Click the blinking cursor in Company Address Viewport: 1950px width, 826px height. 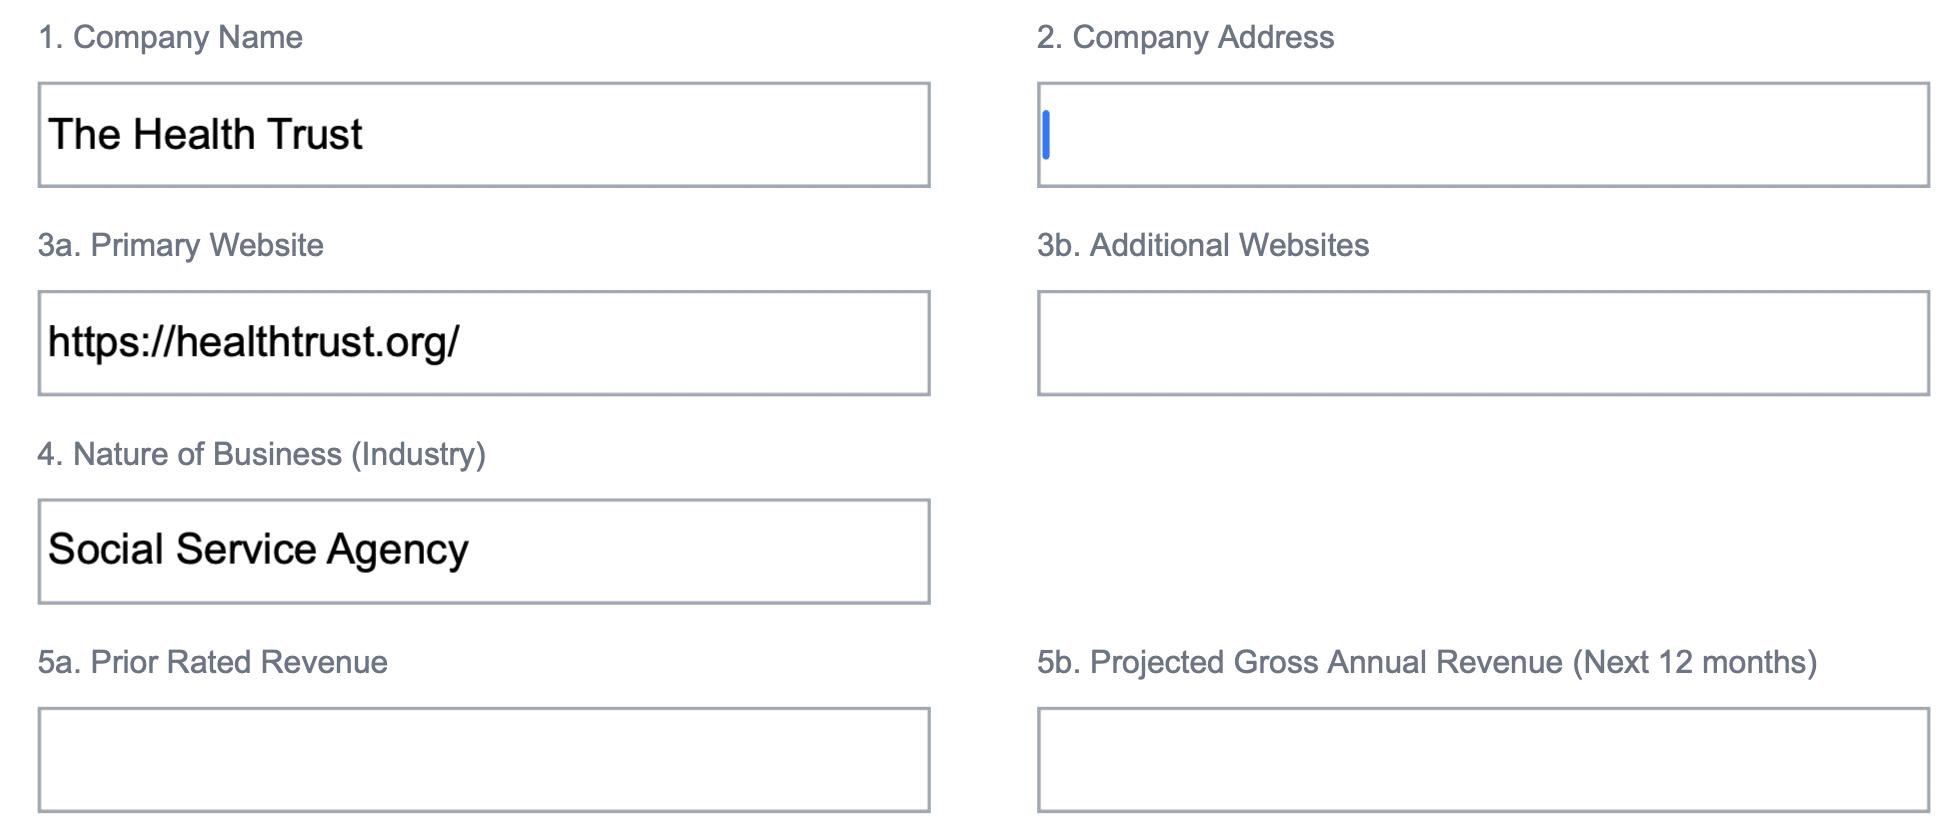[1046, 135]
